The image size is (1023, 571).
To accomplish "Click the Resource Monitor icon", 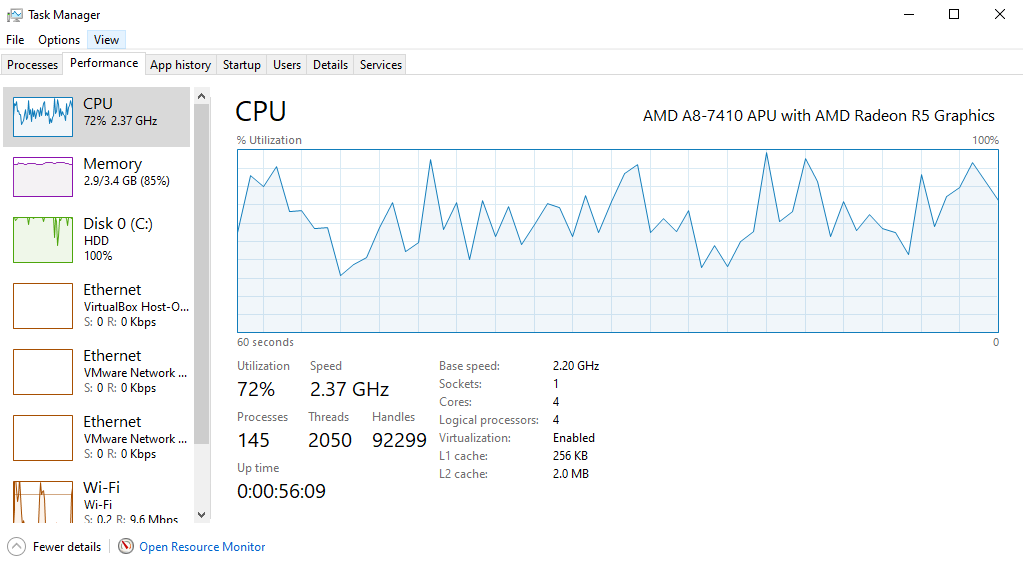I will tap(126, 547).
